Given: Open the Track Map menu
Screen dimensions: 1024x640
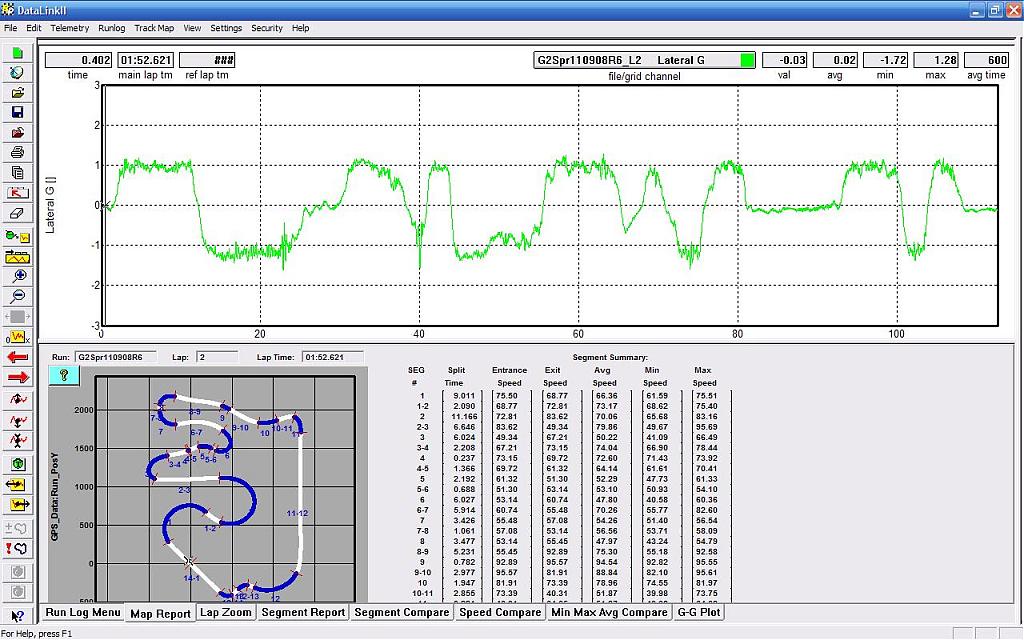Looking at the screenshot, I should pyautogui.click(x=154, y=28).
